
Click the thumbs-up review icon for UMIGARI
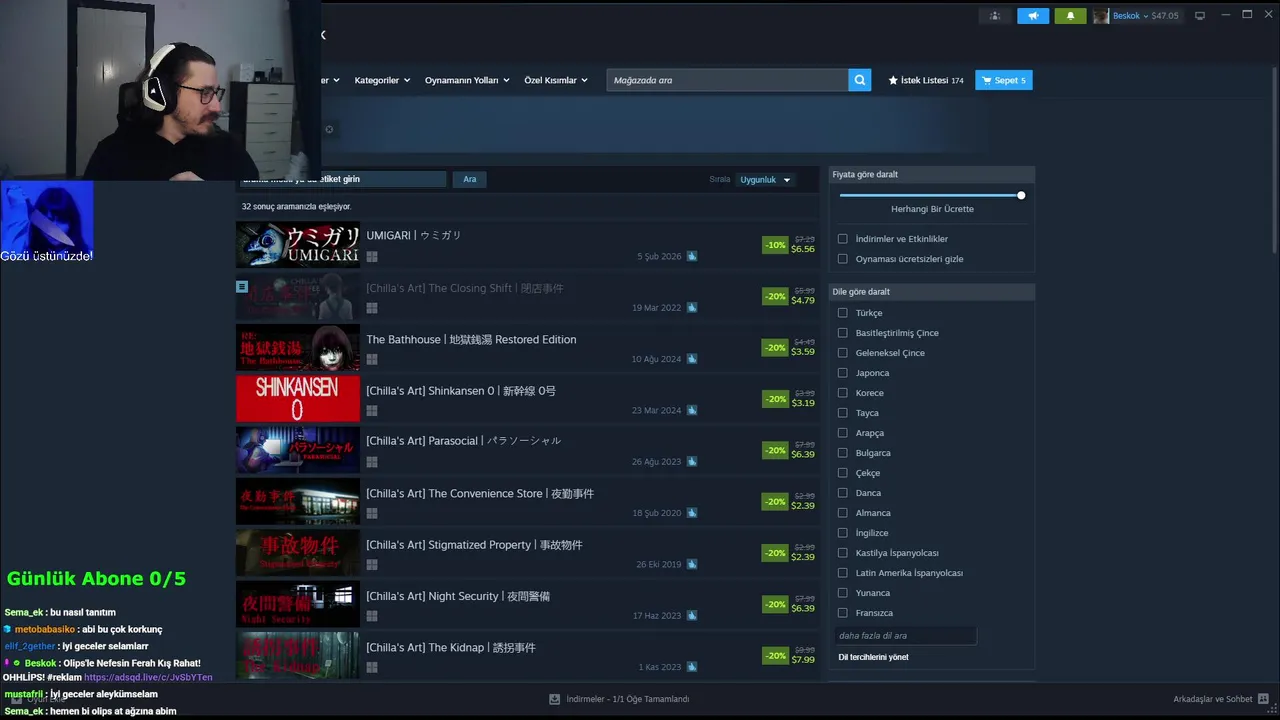(x=692, y=257)
